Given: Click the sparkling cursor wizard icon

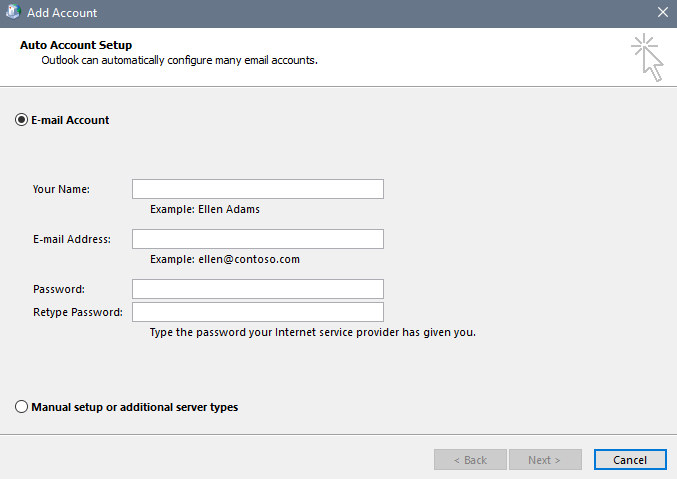Looking at the screenshot, I should click(647, 57).
